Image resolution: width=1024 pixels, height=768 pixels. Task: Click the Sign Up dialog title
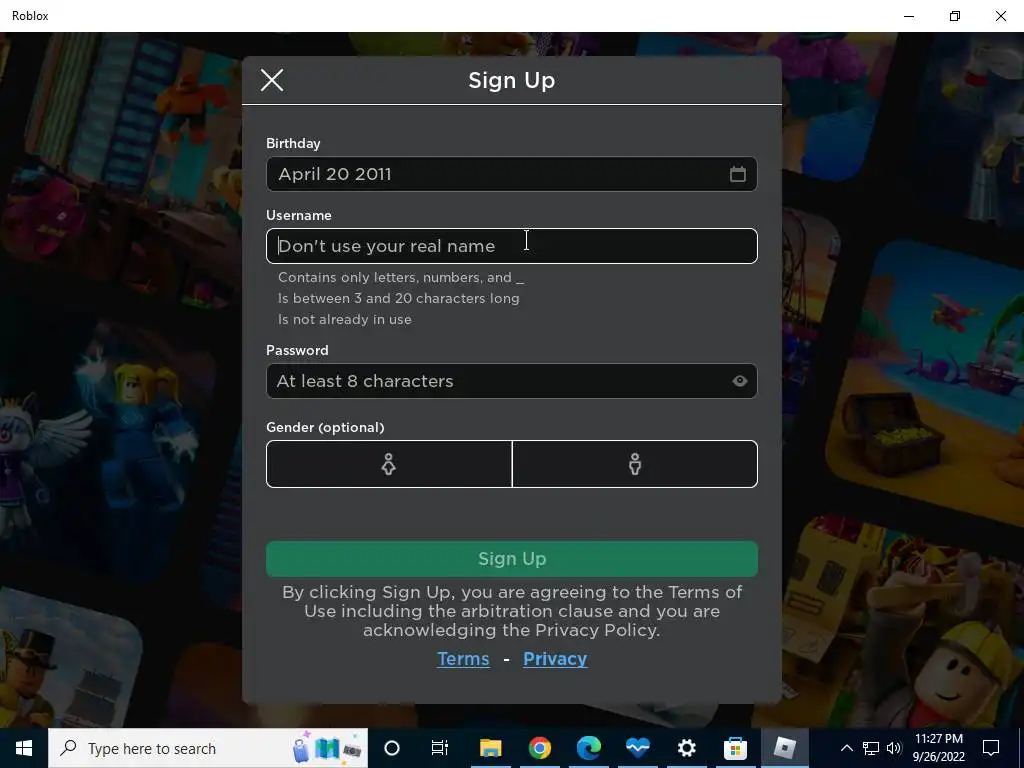point(511,80)
